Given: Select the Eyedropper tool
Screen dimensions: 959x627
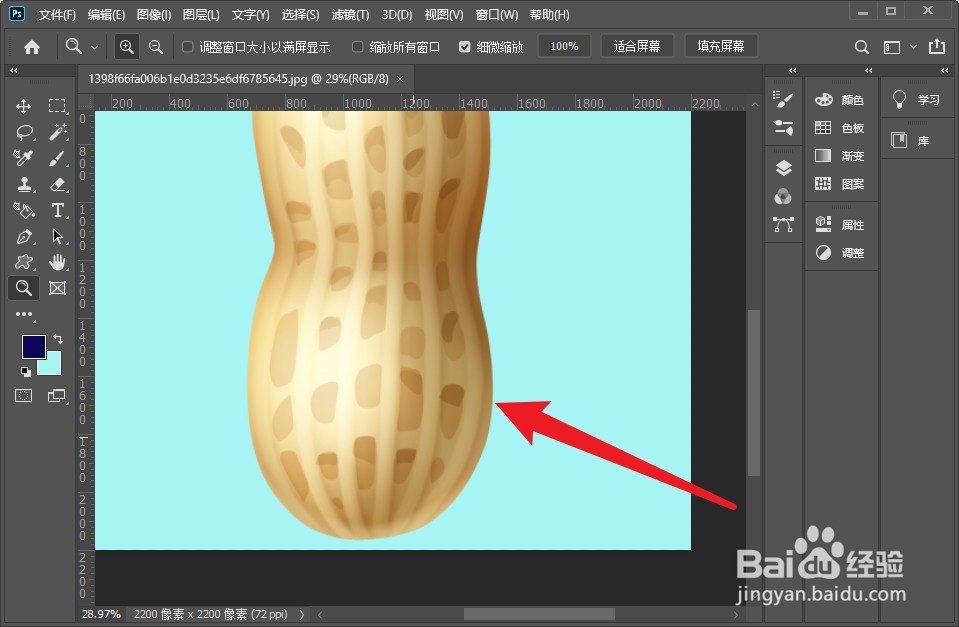Looking at the screenshot, I should tap(23, 158).
